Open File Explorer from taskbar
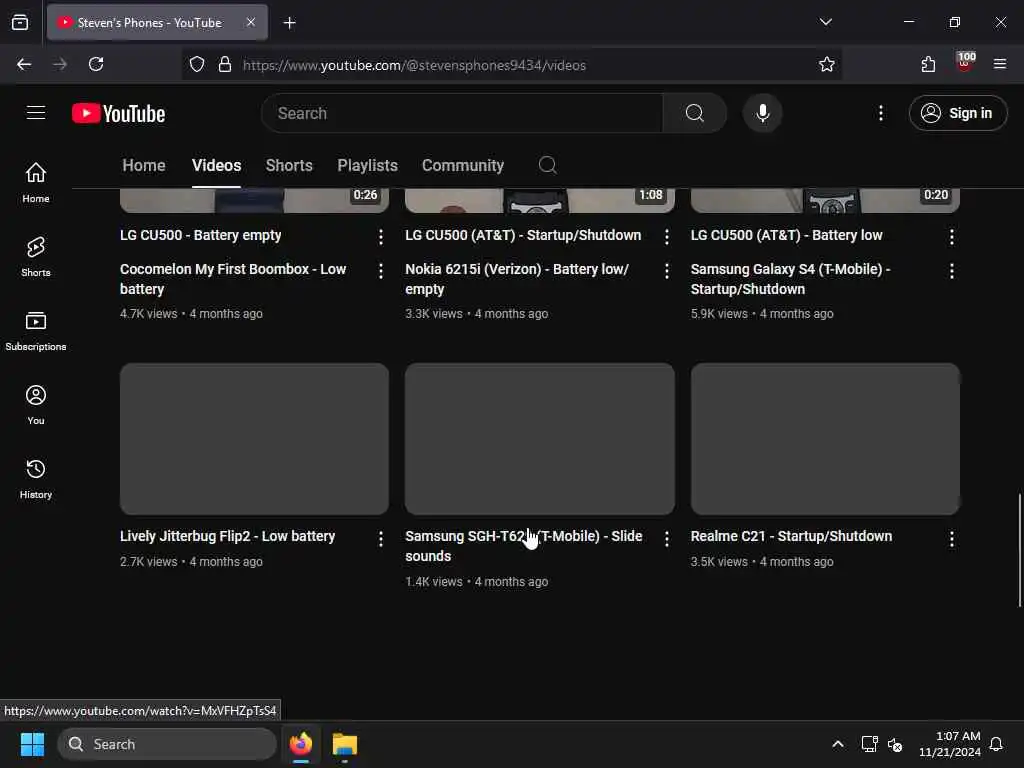Image resolution: width=1024 pixels, height=768 pixels. tap(344, 744)
